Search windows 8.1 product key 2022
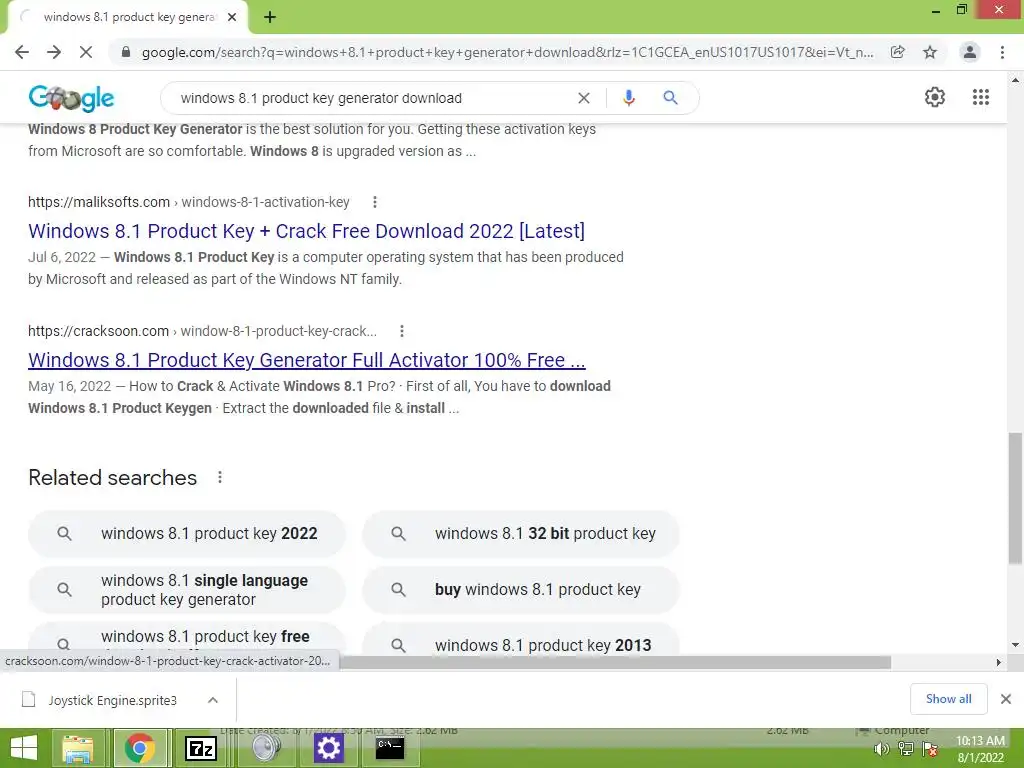The image size is (1024, 768). 187,534
